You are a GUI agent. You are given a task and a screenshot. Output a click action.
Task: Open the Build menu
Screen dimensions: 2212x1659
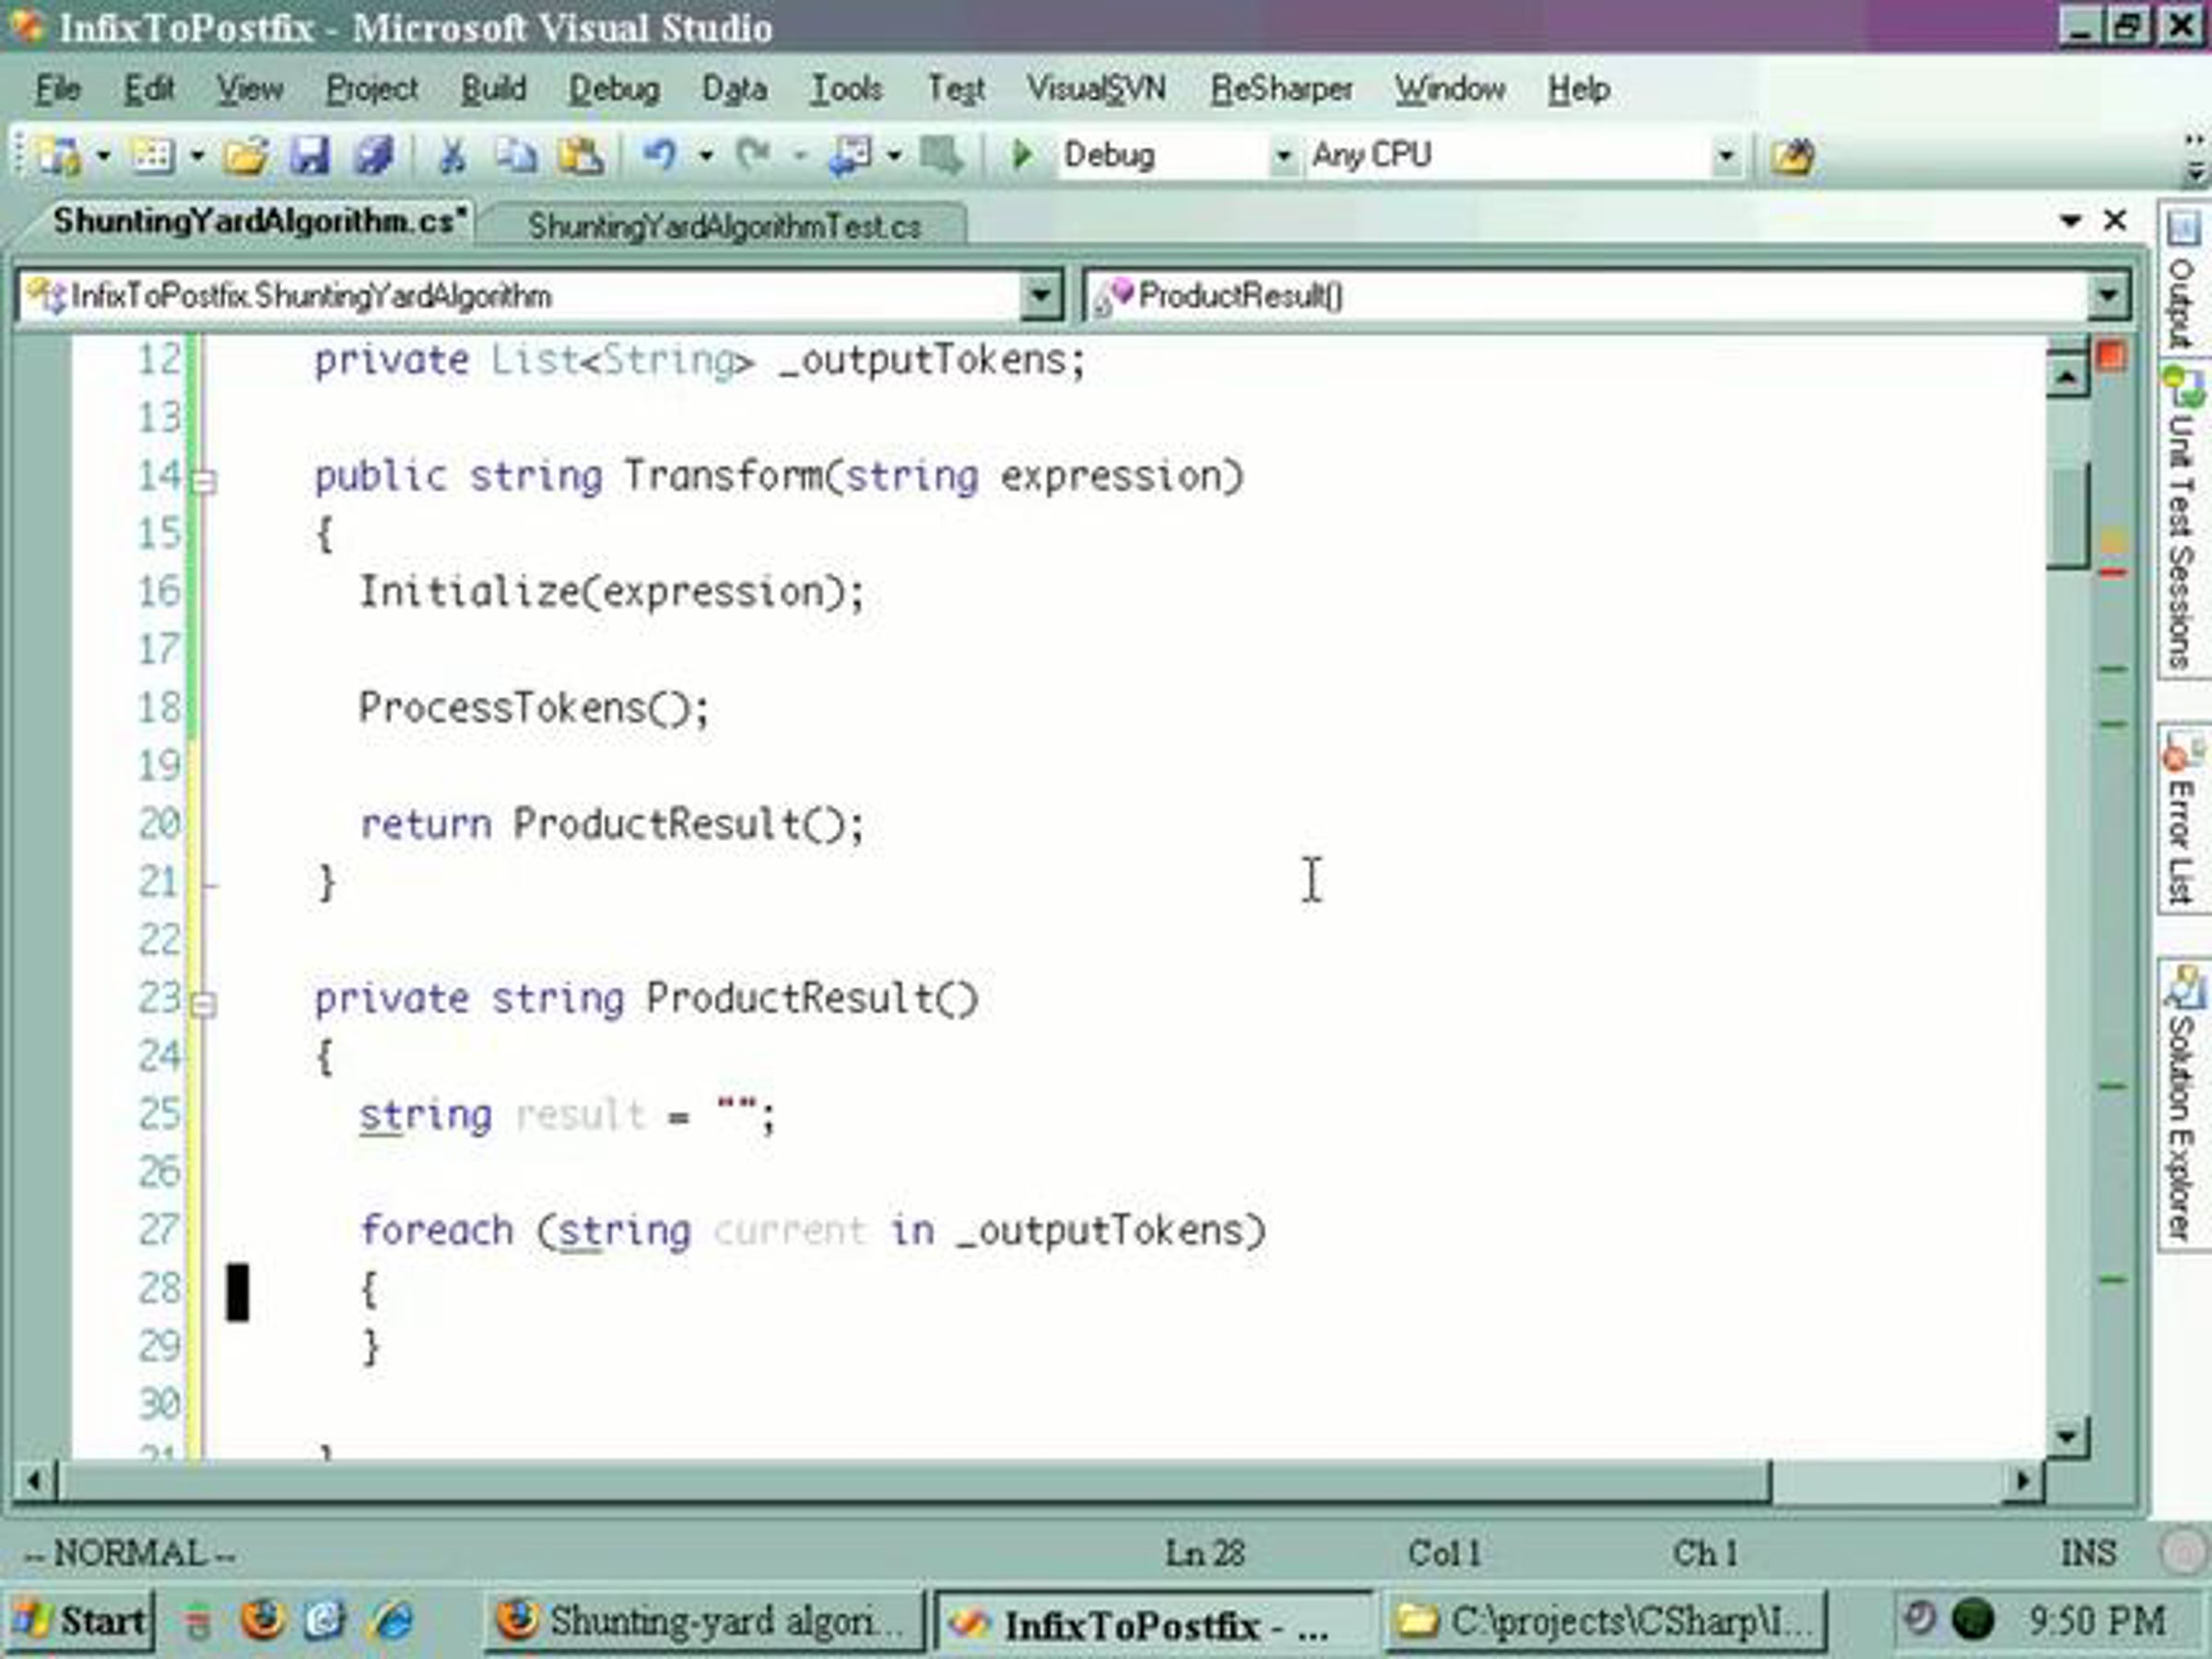pyautogui.click(x=493, y=89)
